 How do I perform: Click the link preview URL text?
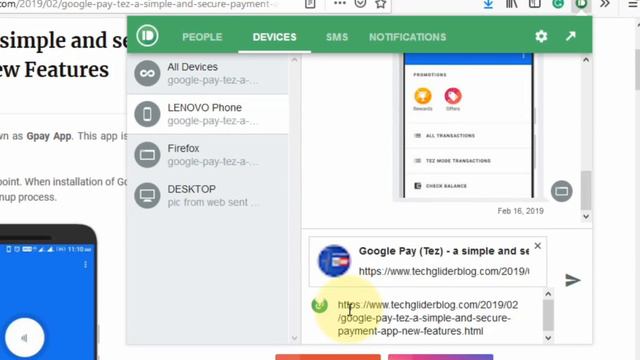pyautogui.click(x=444, y=271)
